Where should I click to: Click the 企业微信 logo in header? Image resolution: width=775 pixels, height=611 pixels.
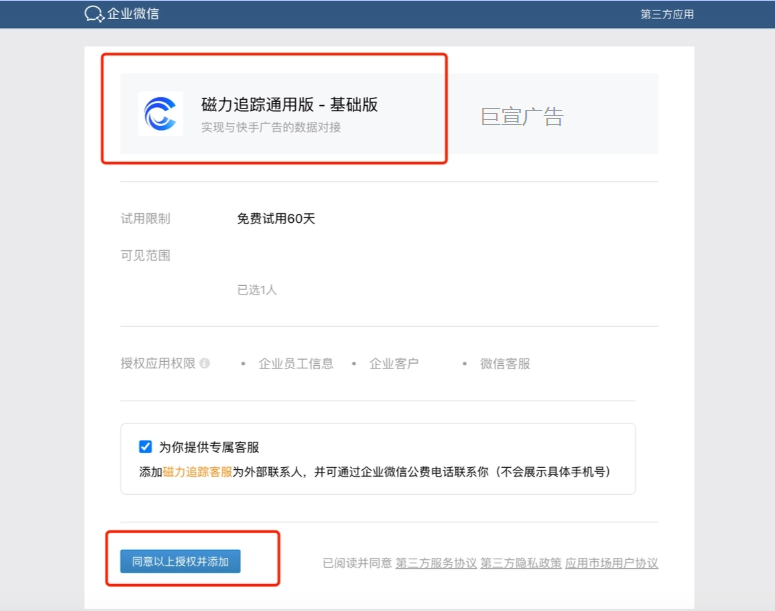coord(122,14)
